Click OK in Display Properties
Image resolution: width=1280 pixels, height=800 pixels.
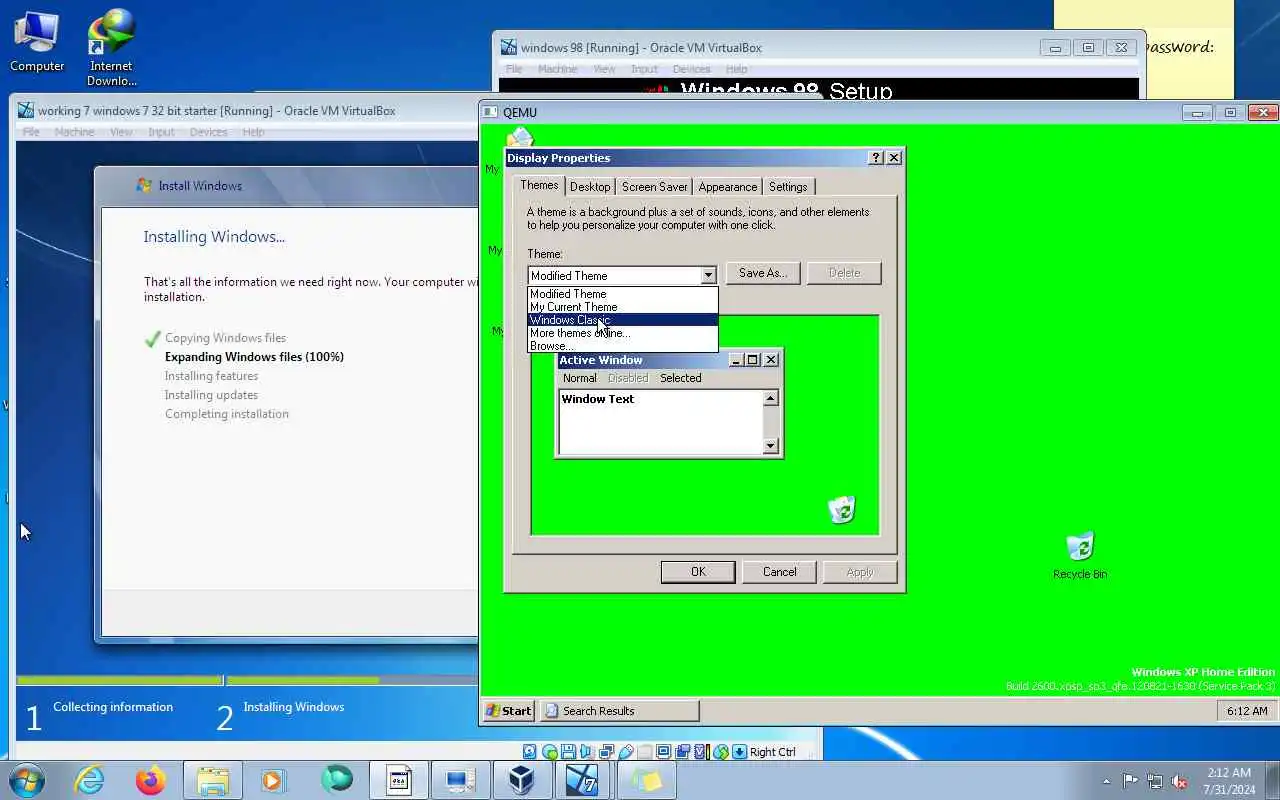[x=698, y=572]
